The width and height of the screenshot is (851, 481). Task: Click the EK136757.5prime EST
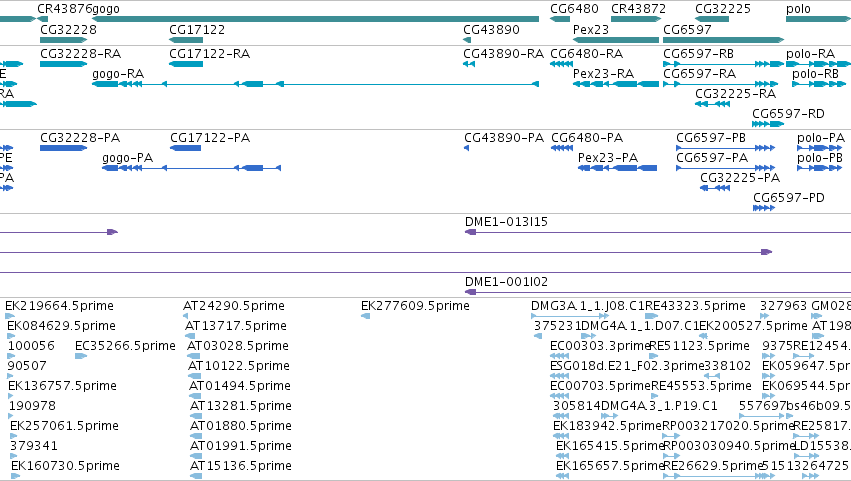[11, 396]
